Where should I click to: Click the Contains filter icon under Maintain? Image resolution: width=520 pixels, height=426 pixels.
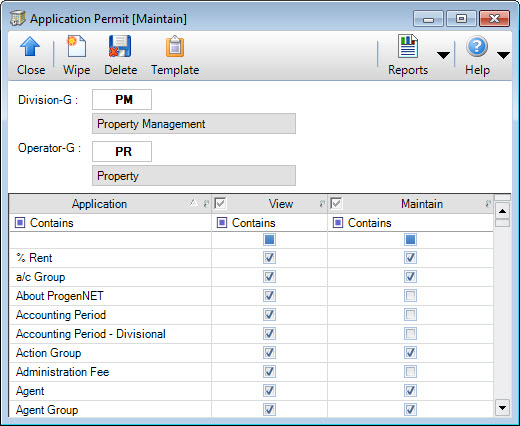[x=338, y=223]
